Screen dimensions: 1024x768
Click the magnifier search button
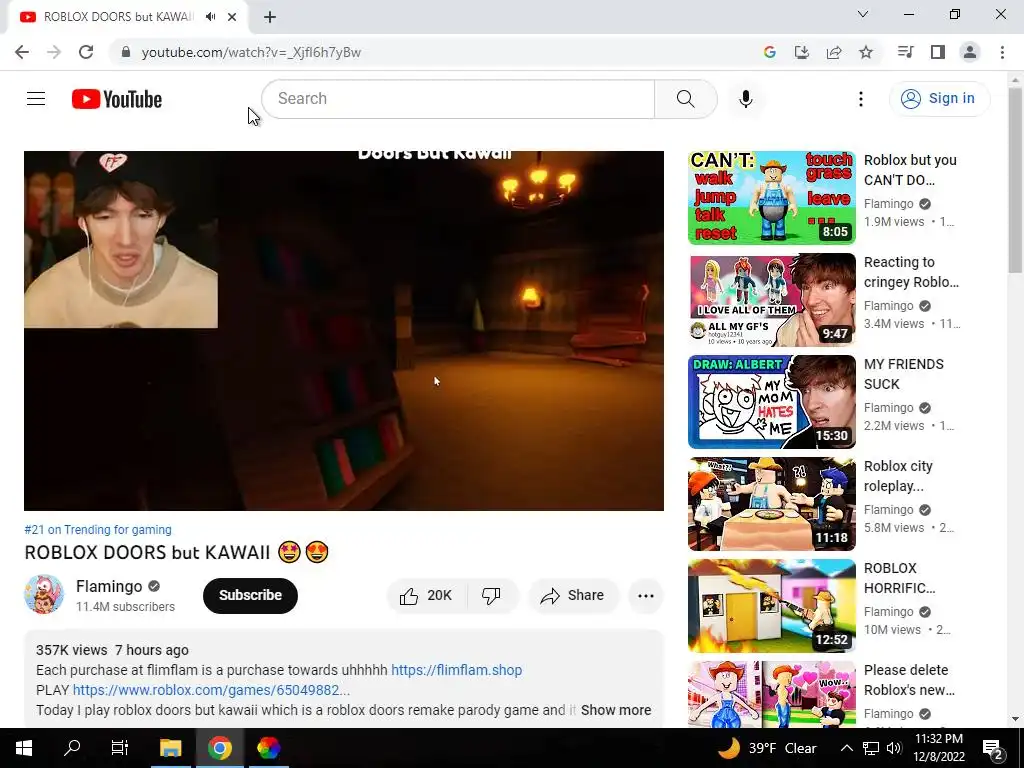pos(685,99)
